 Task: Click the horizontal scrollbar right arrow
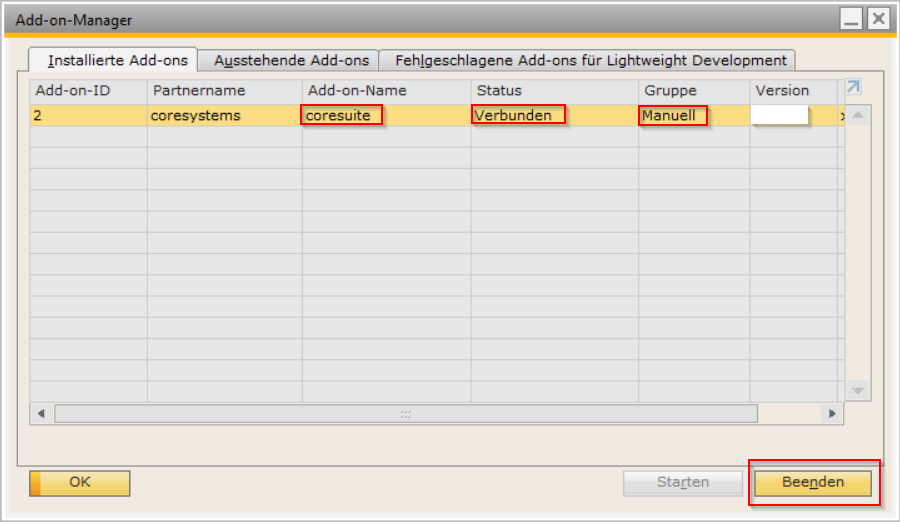click(x=832, y=413)
